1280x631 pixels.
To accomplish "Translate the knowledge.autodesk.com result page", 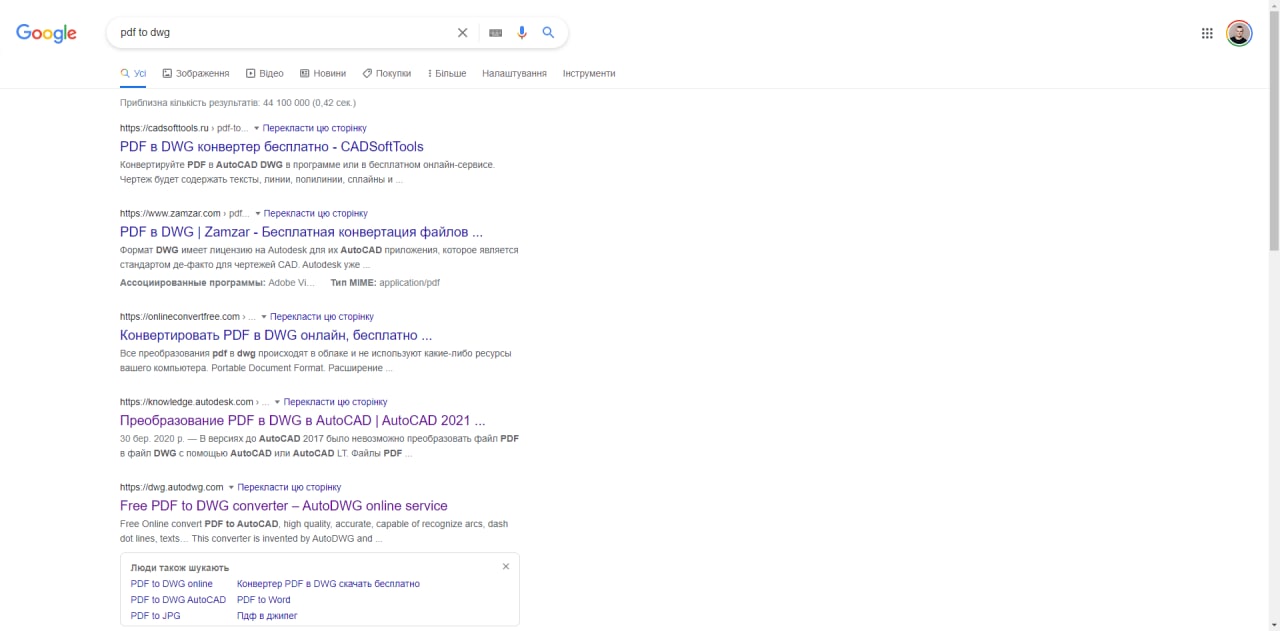I will 335,402.
